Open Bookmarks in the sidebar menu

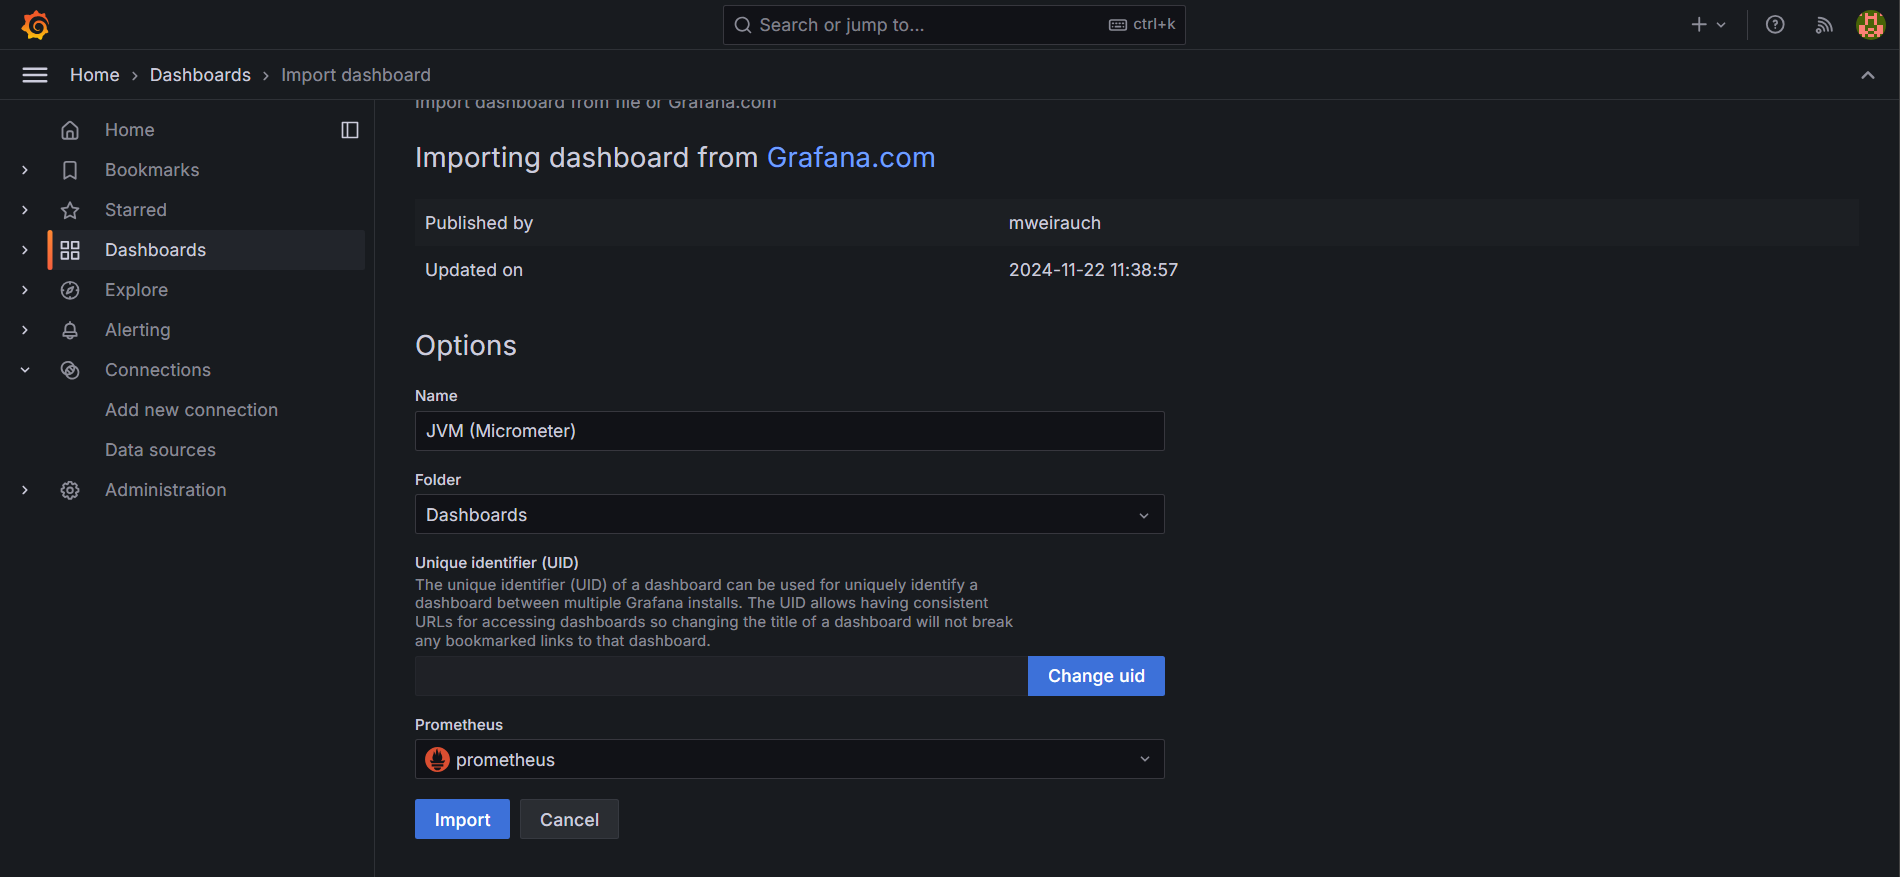point(152,170)
